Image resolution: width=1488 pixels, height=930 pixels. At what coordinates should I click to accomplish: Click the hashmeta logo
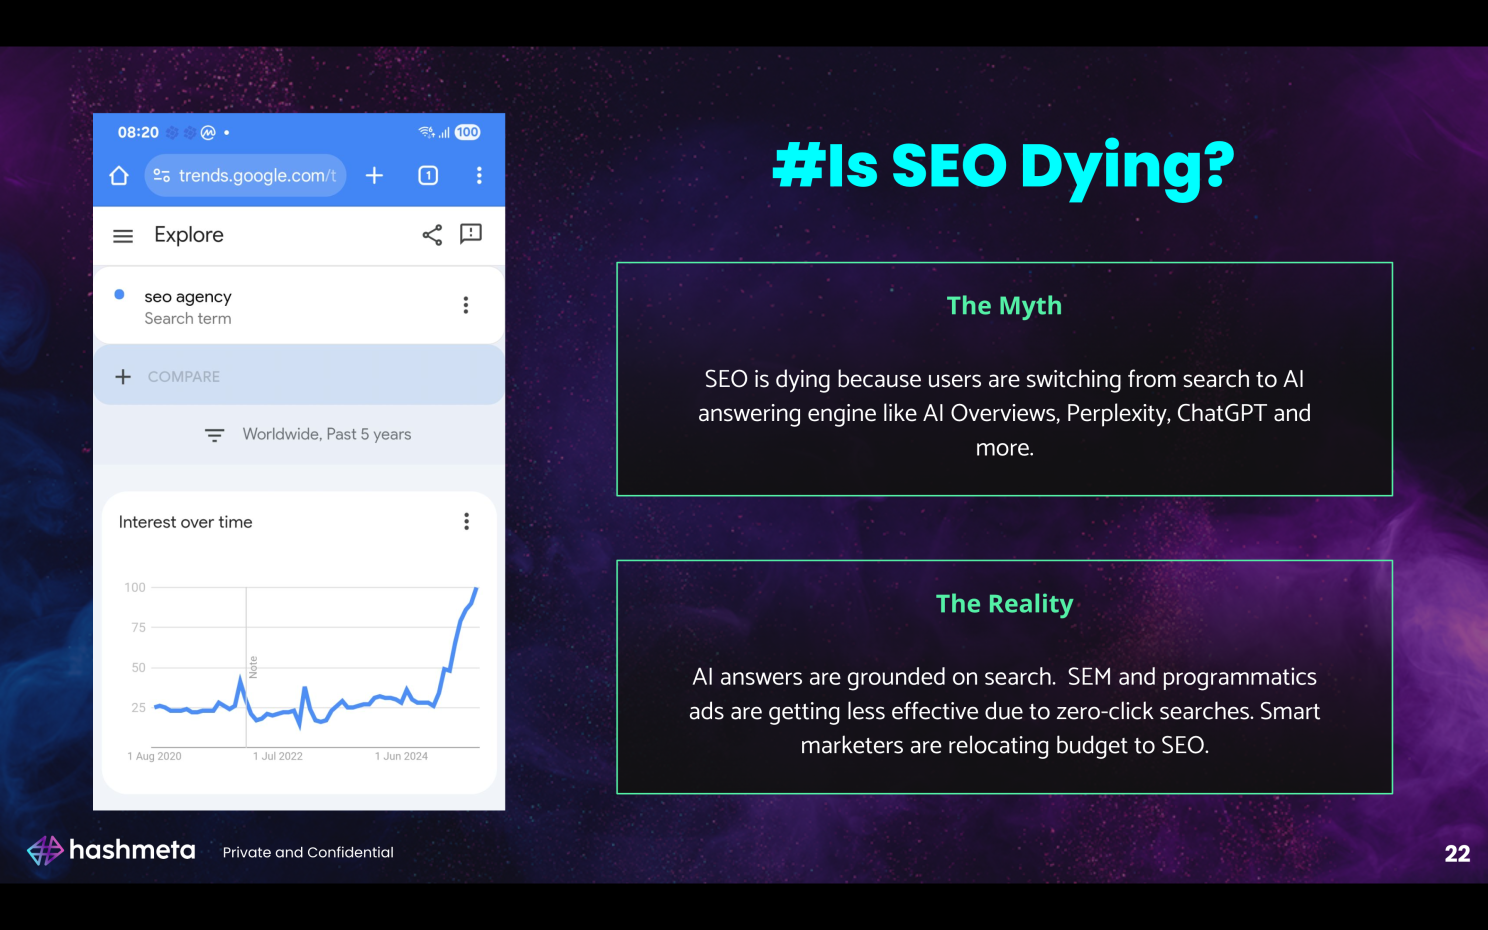click(x=111, y=850)
